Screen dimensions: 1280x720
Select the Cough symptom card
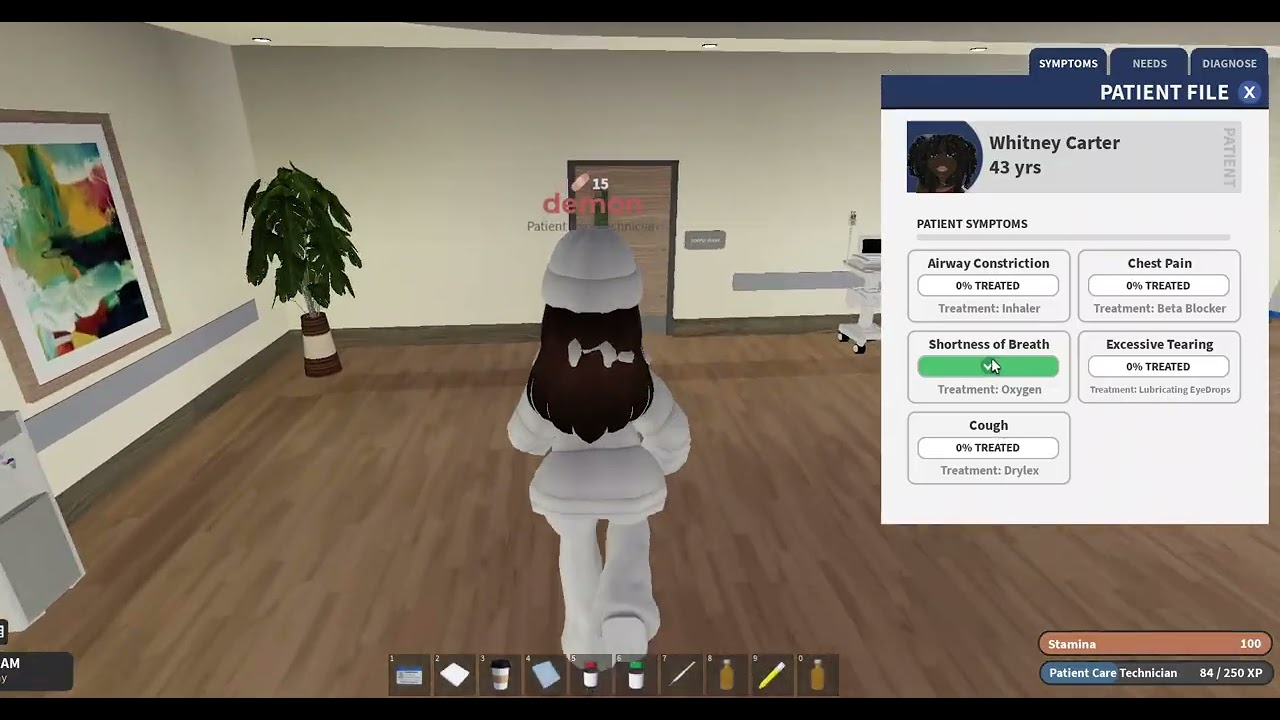[x=988, y=447]
